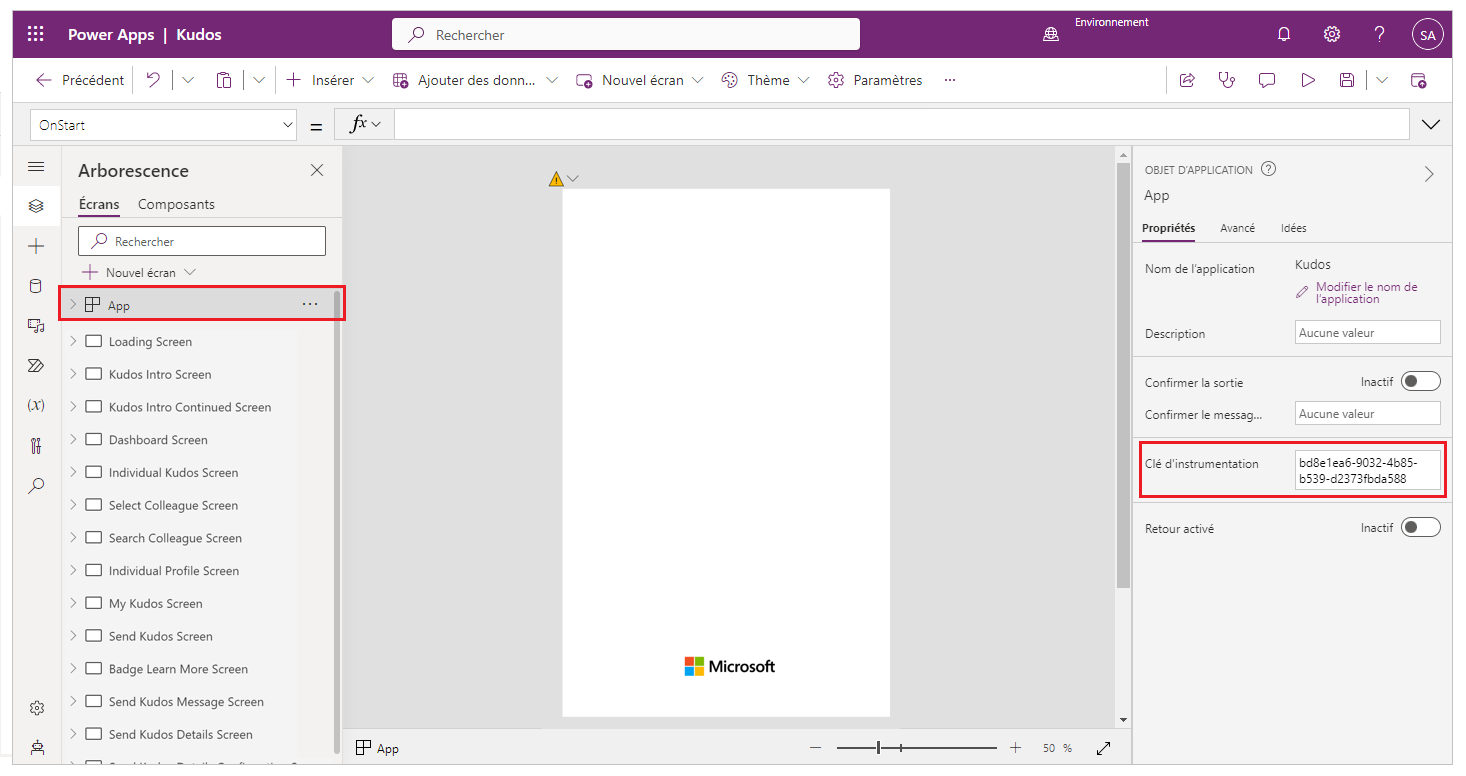Open the warning triangle on canvas

[x=556, y=179]
